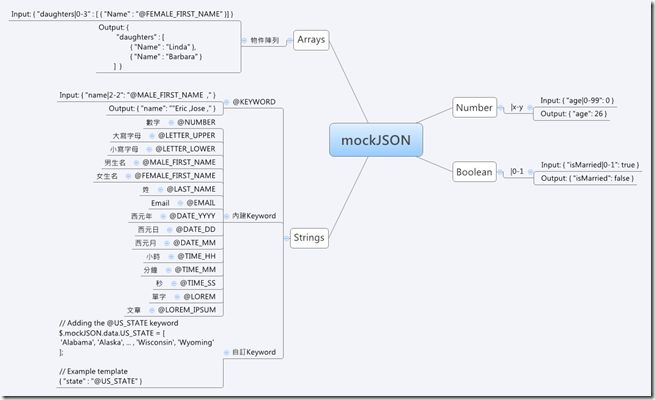
Task: Select the 女生名 label
Action: point(107,176)
